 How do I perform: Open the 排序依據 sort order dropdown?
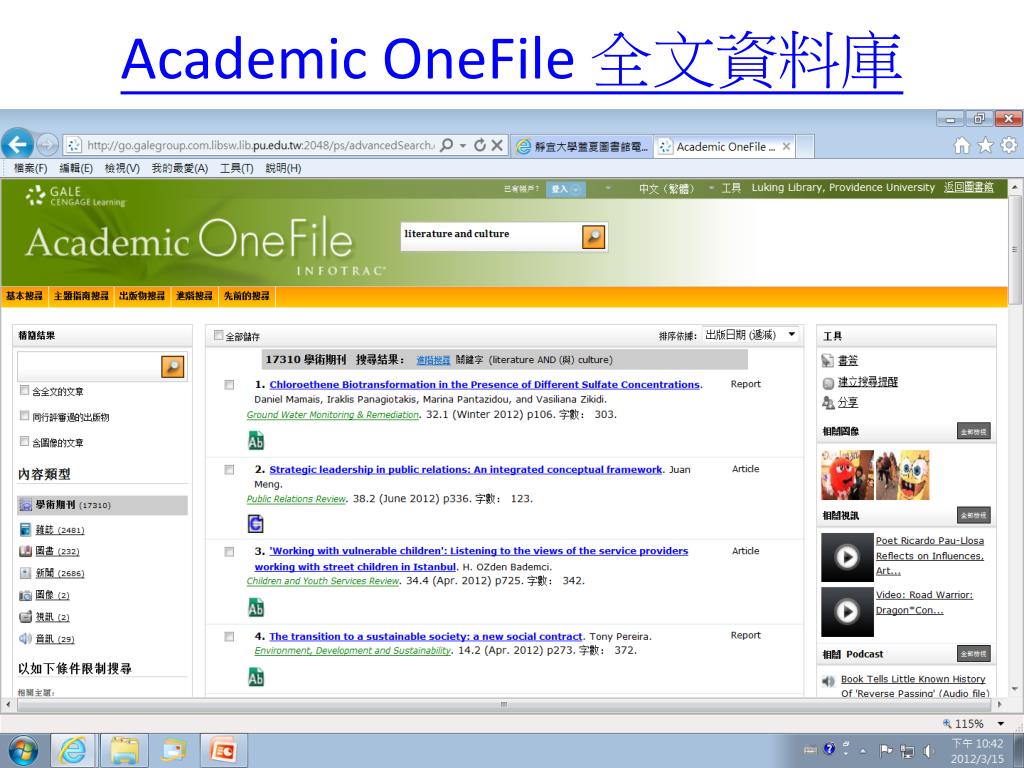pos(751,335)
